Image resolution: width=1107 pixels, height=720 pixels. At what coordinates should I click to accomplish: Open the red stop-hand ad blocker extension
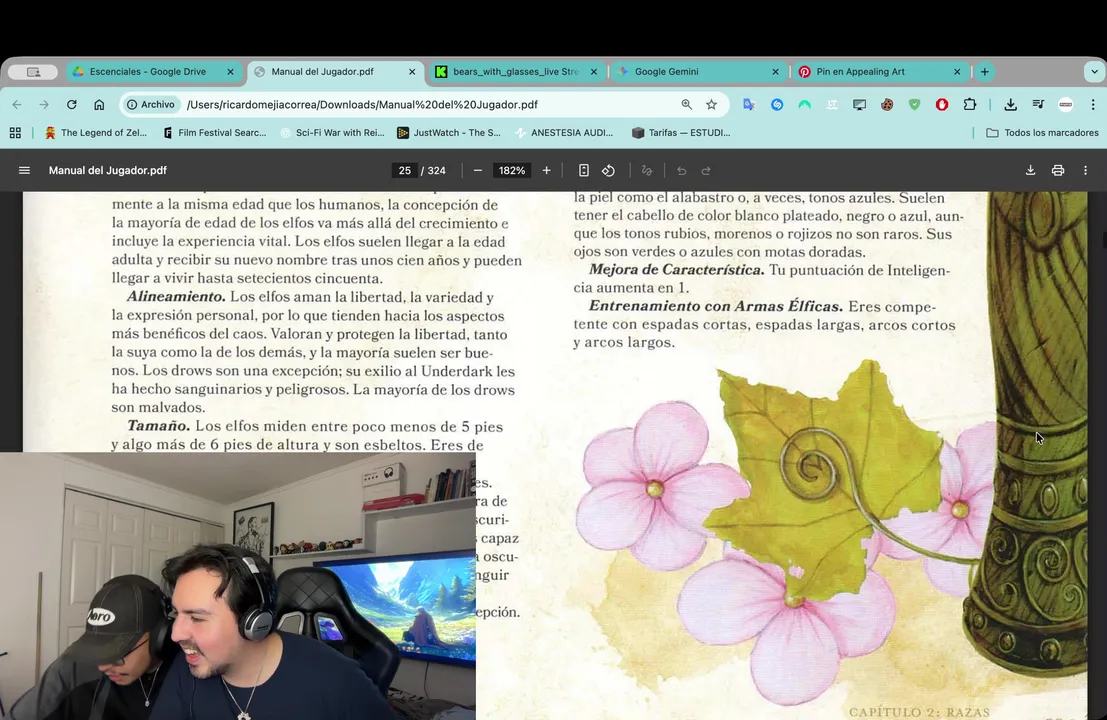point(942,104)
